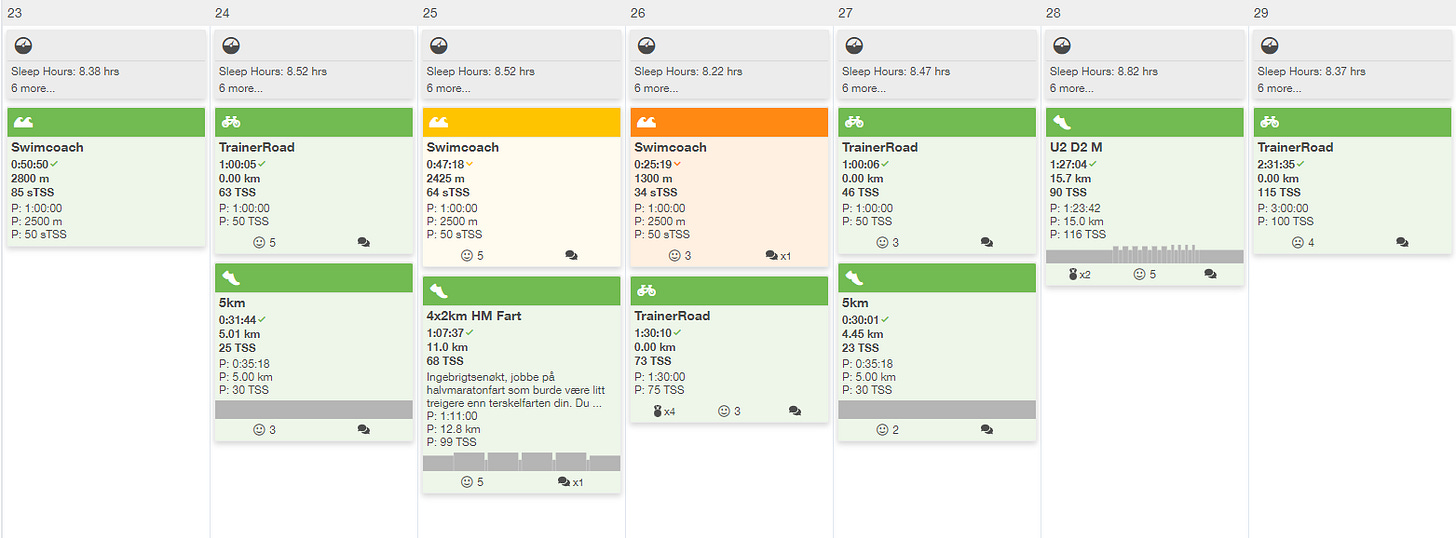This screenshot has width=1456, height=538.
Task: Click the metrics gauge icon on day 25
Action: tap(438, 46)
